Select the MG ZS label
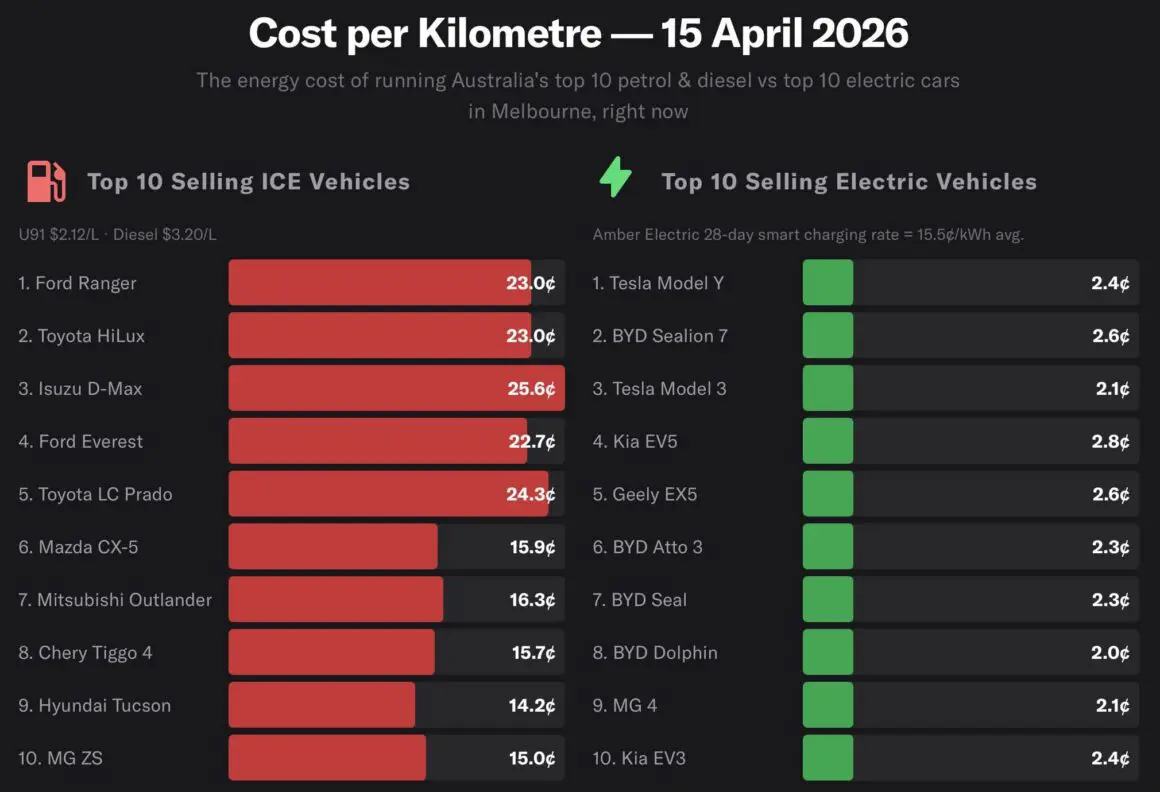Viewport: 1160px width, 792px height. coord(60,758)
